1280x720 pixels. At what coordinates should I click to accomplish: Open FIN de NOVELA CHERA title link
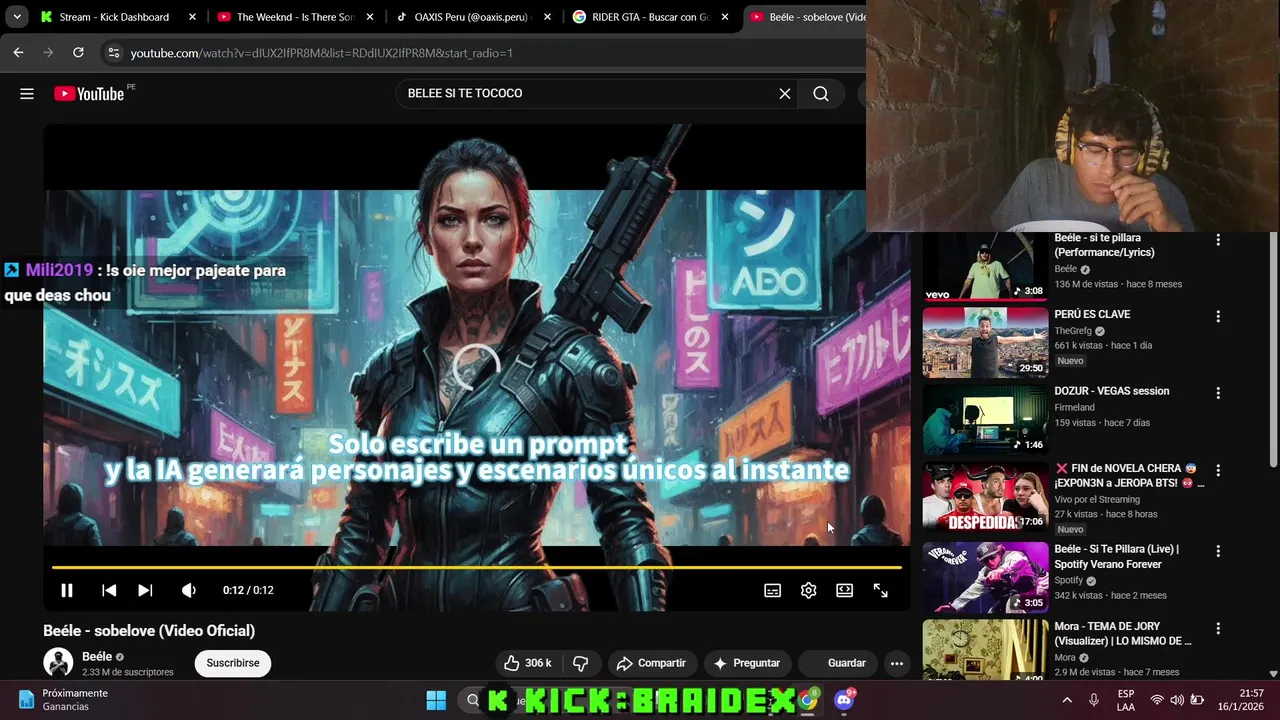[1129, 476]
